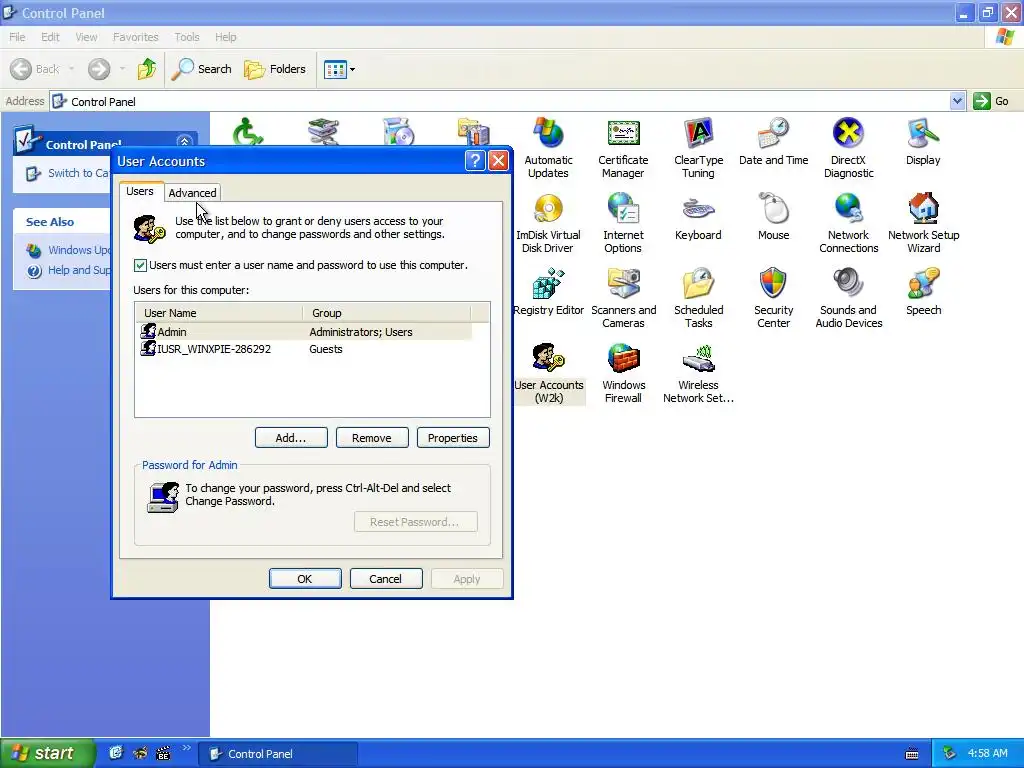Viewport: 1024px width, 768px height.
Task: Click the Up folder toolbar icon
Action: point(147,69)
